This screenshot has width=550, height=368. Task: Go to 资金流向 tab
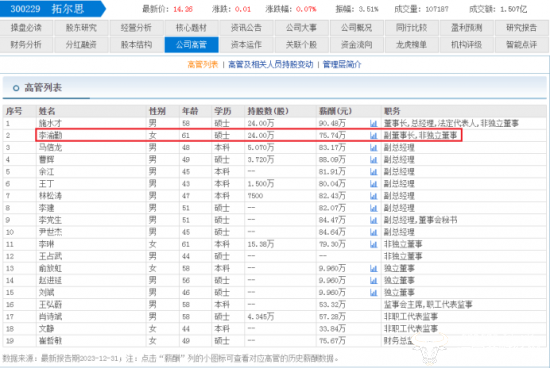[x=356, y=45]
